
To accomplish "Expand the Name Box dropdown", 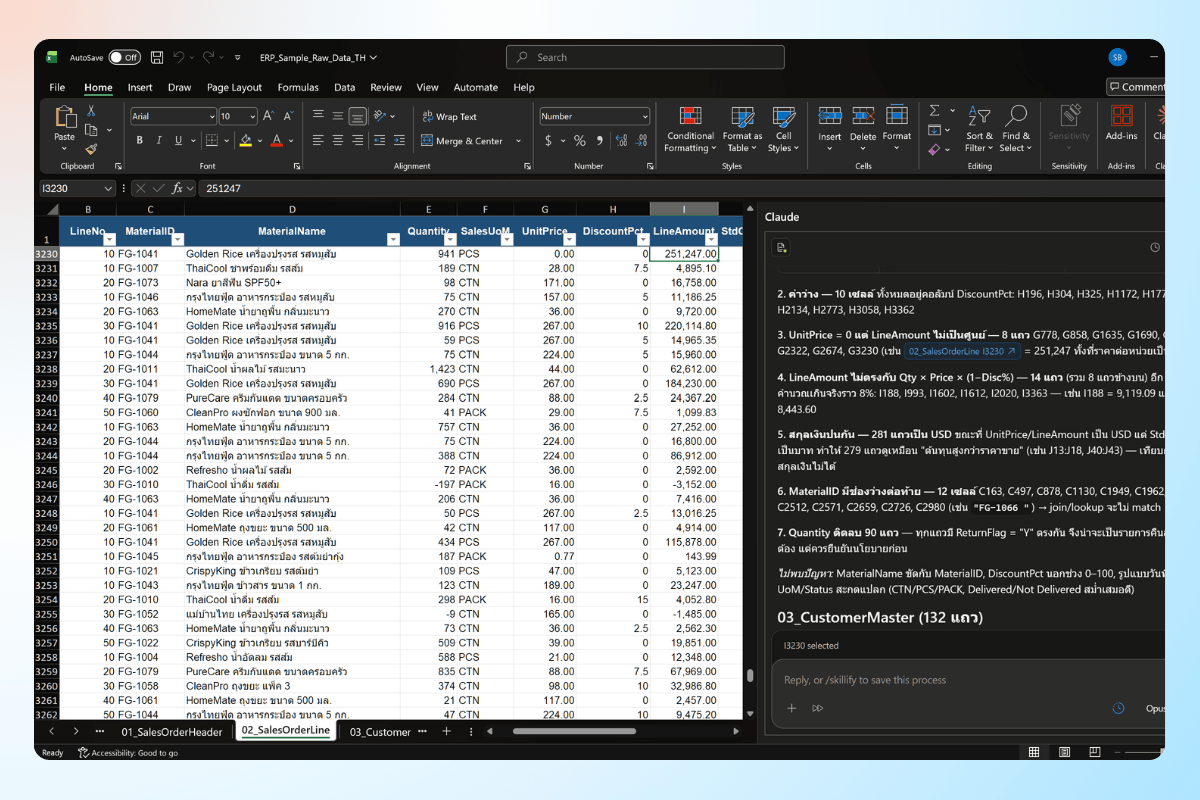I will (108, 188).
